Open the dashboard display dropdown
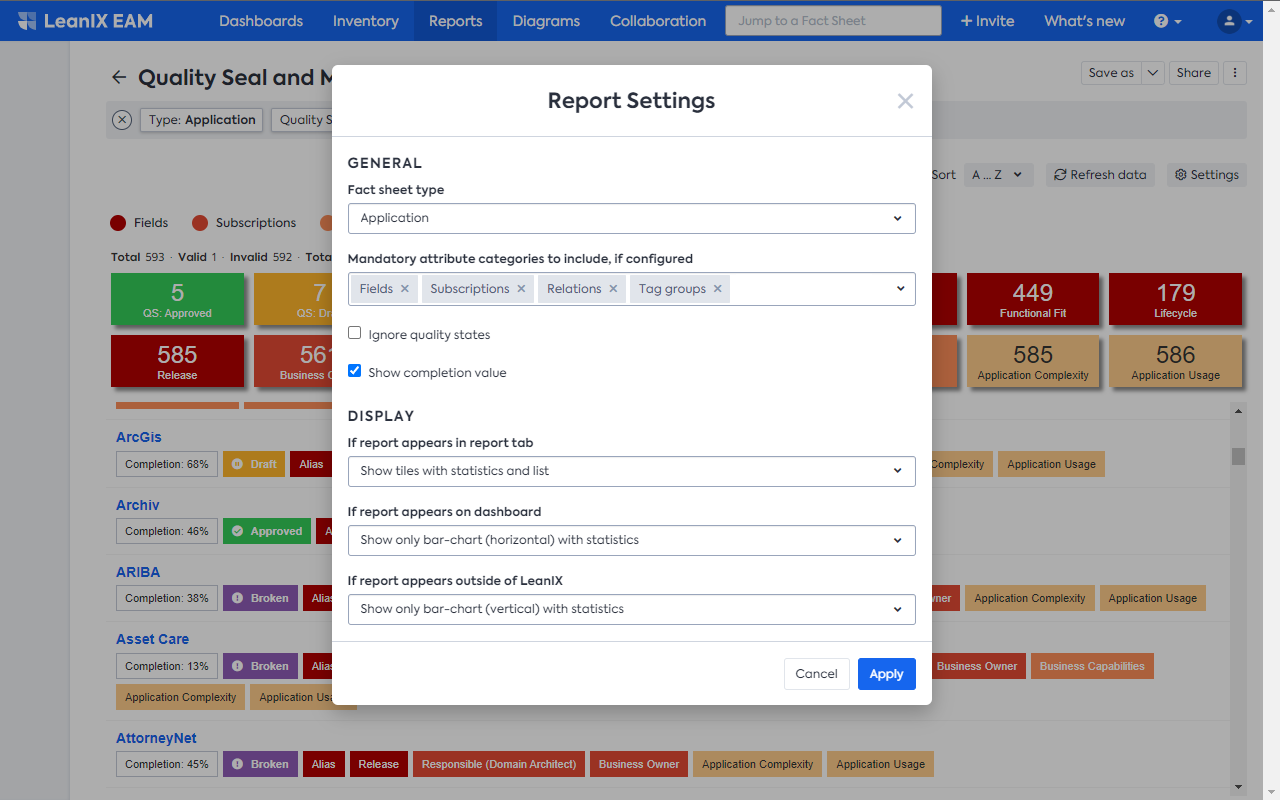This screenshot has width=1280, height=800. pyautogui.click(x=632, y=540)
